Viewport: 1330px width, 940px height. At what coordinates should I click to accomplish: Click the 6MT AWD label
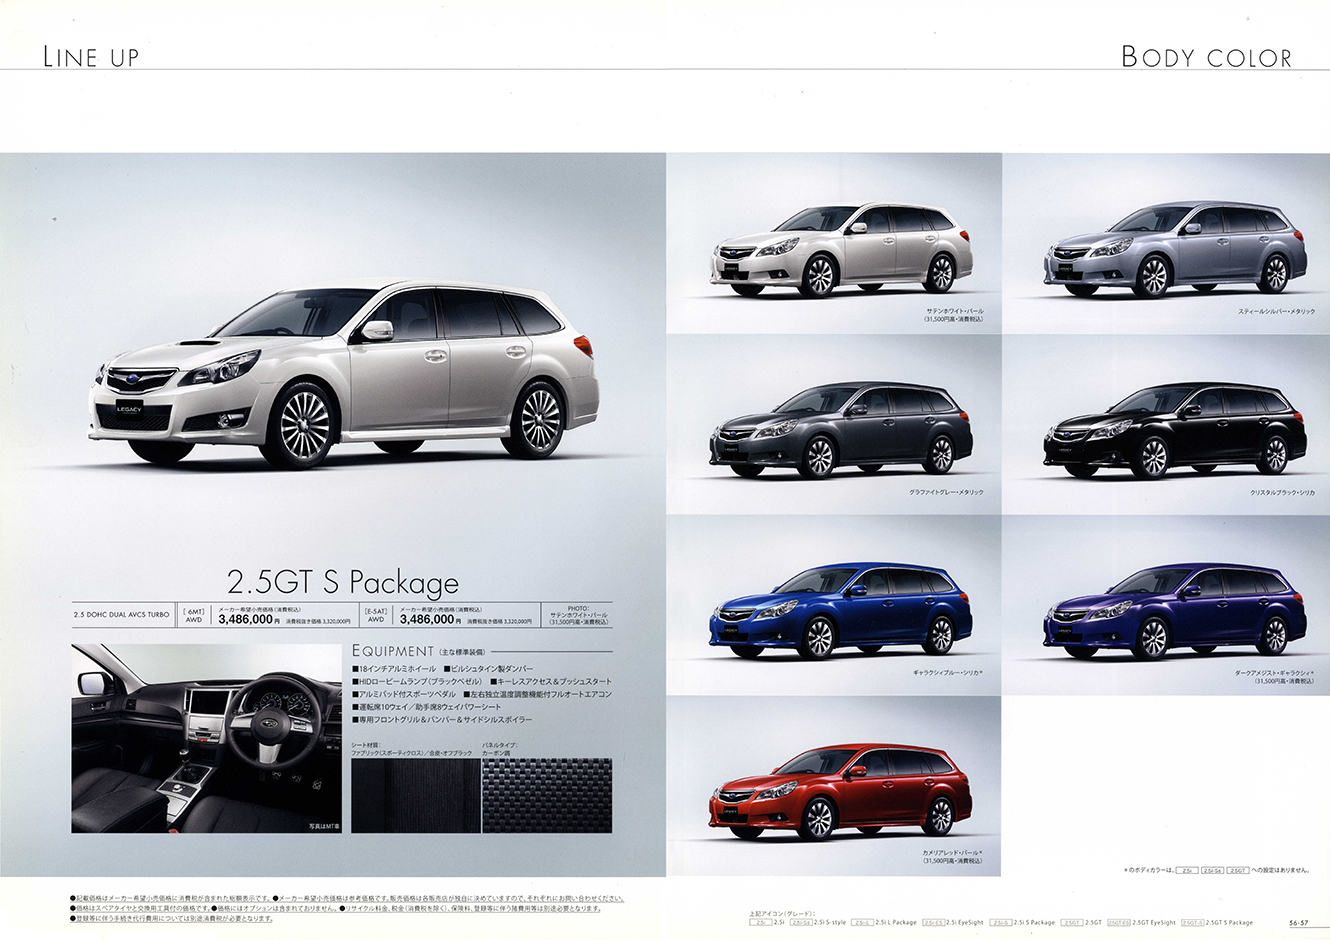[194, 615]
